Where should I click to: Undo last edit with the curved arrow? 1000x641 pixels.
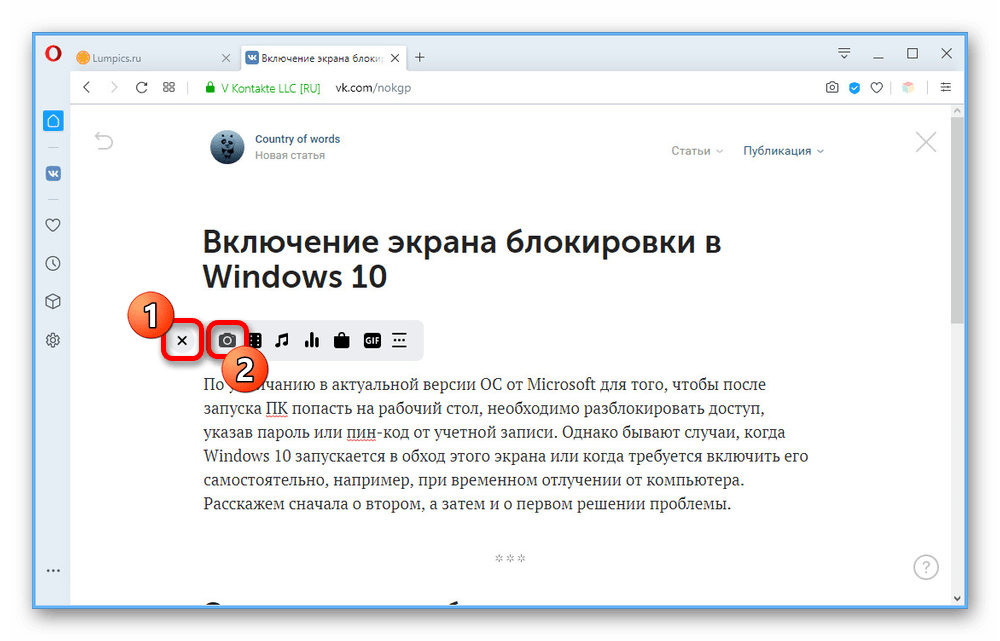pos(104,140)
